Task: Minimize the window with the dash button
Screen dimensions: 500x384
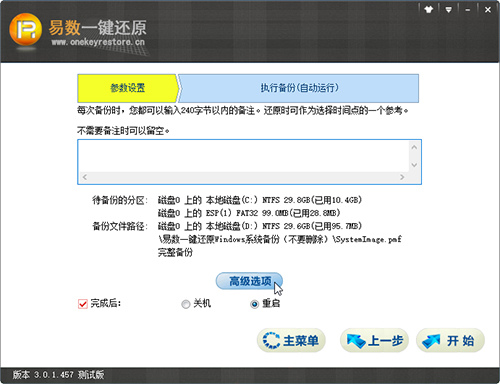Action: 468,10
